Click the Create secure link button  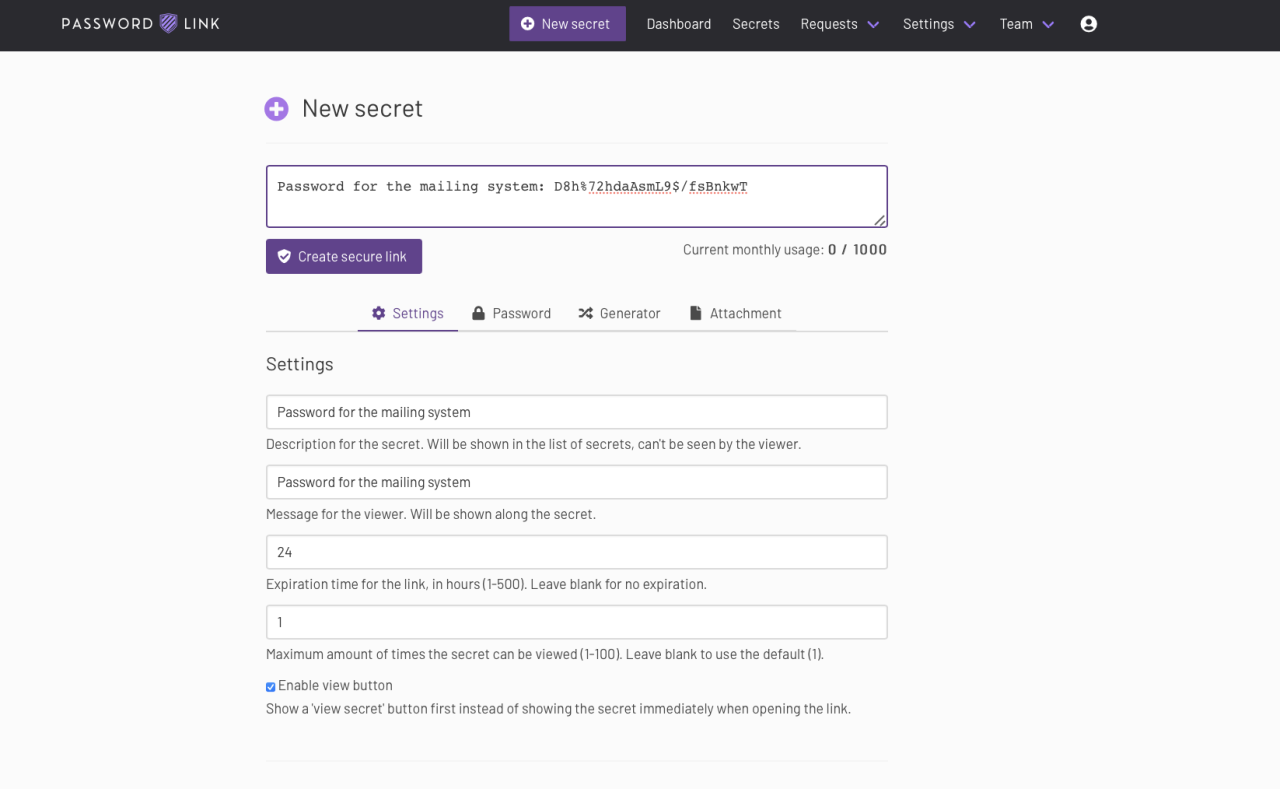click(x=344, y=257)
